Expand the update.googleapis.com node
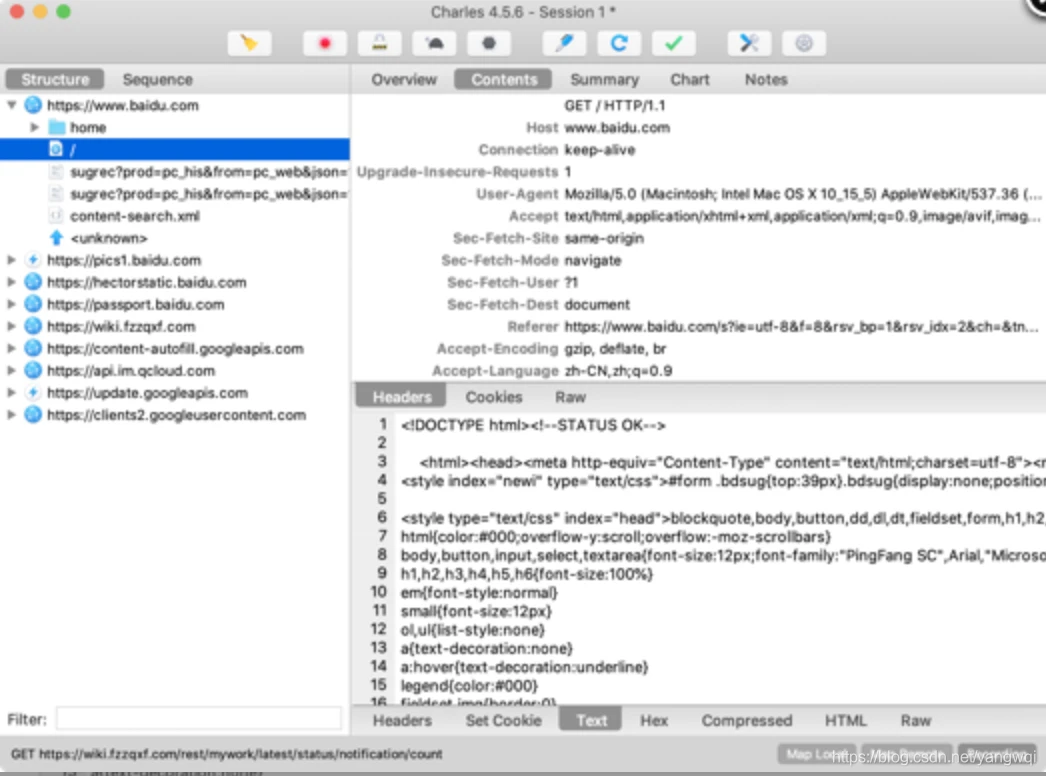Screen dimensions: 1046x776 [11, 392]
